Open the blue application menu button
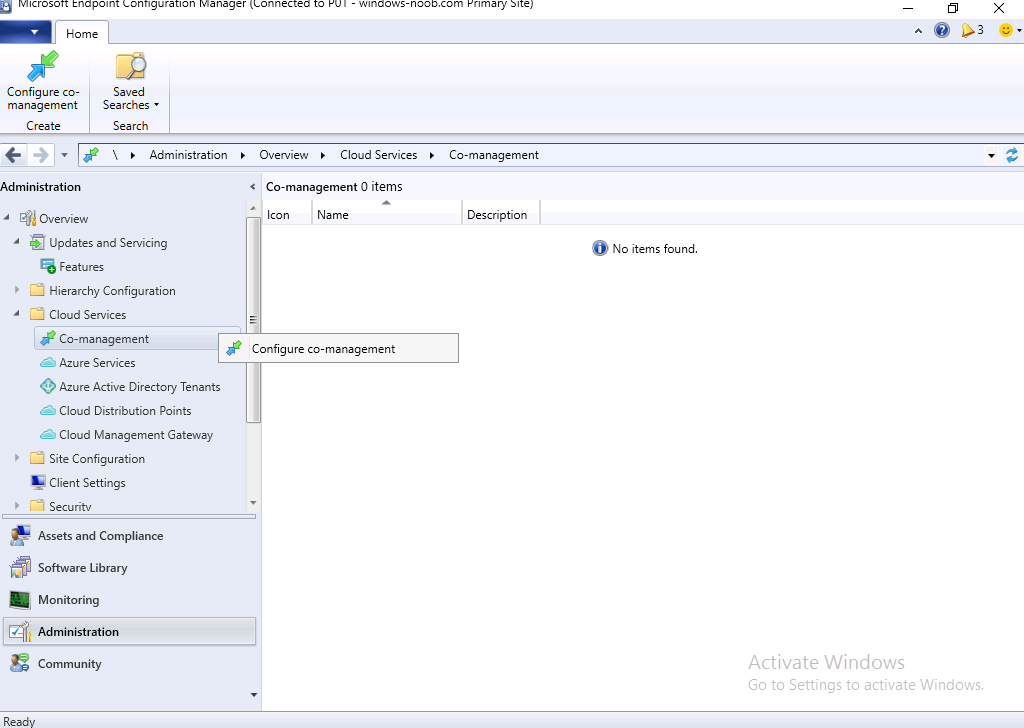 click(x=25, y=31)
